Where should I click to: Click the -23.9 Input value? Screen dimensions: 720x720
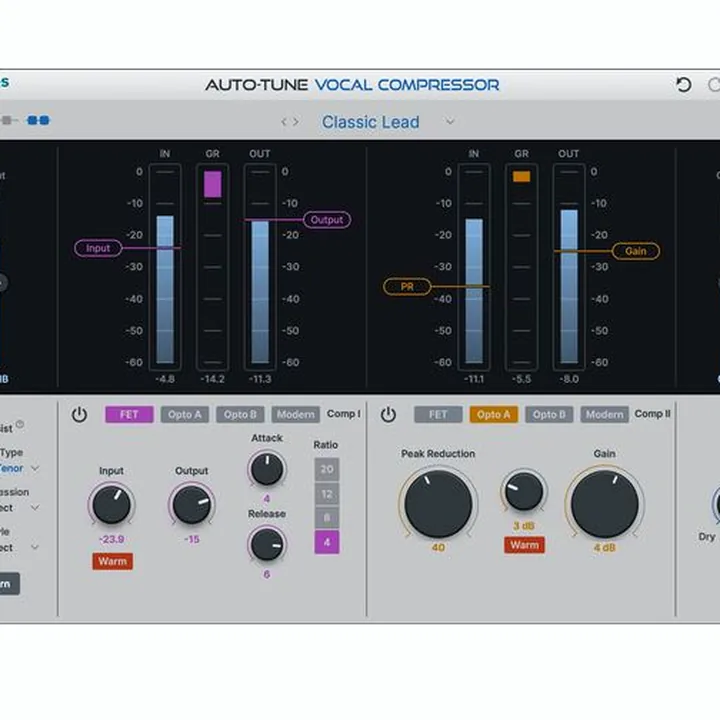(x=112, y=539)
